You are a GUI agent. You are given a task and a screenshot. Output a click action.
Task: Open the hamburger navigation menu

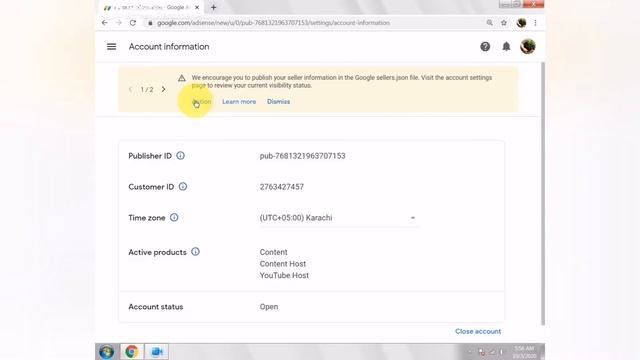[x=111, y=47]
